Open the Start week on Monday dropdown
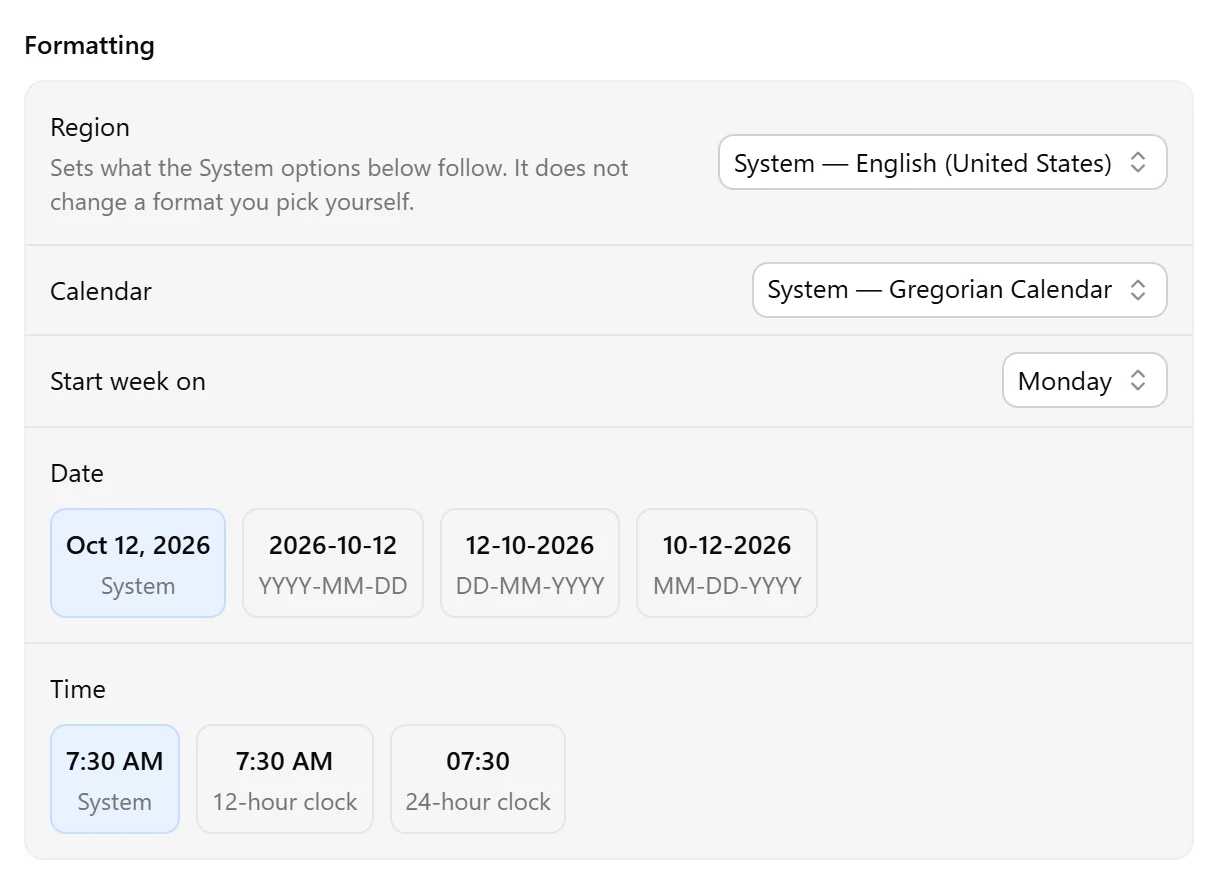 click(1084, 380)
